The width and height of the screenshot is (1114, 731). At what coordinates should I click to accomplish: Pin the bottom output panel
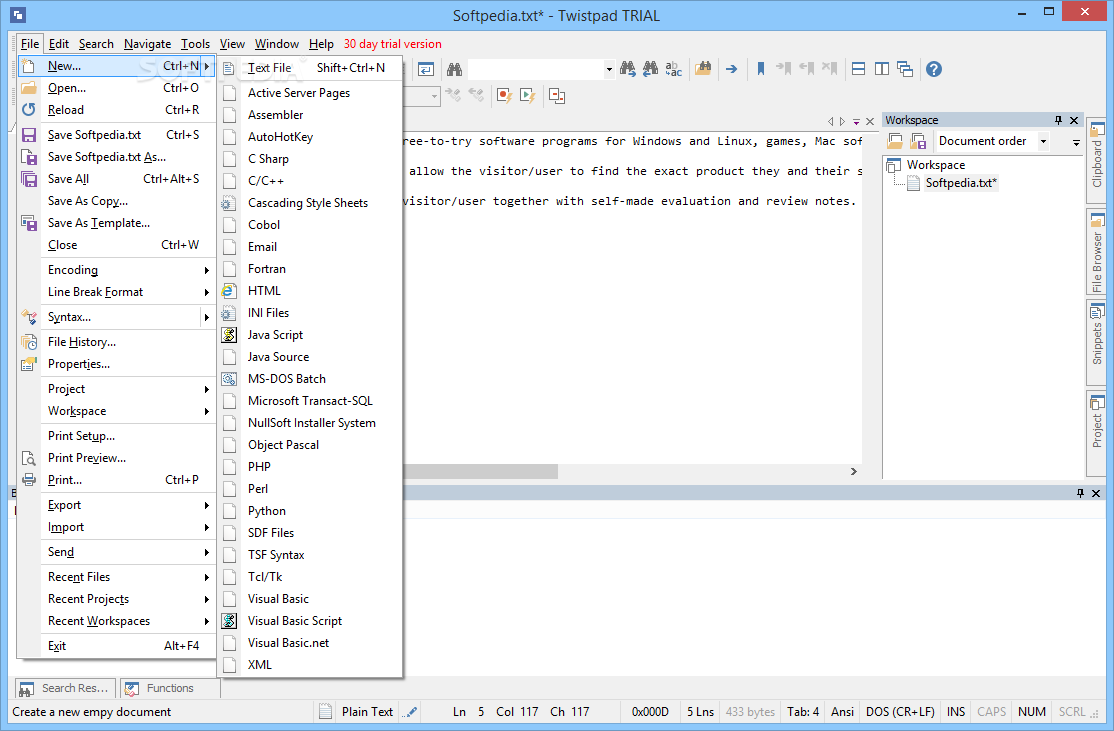click(1080, 493)
